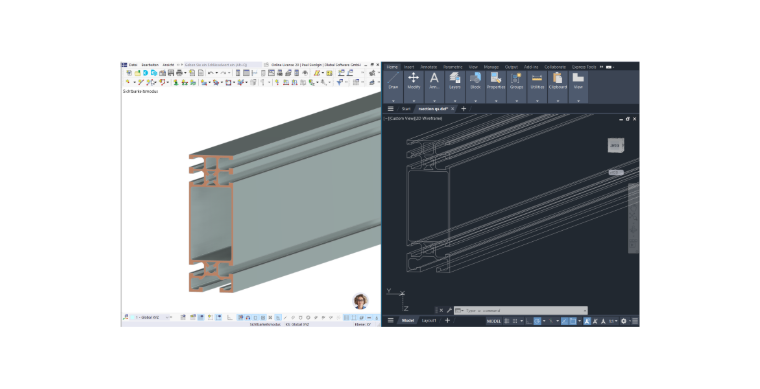The image size is (760, 389).
Task: Switch to the Insert ribbon tab
Action: point(409,67)
